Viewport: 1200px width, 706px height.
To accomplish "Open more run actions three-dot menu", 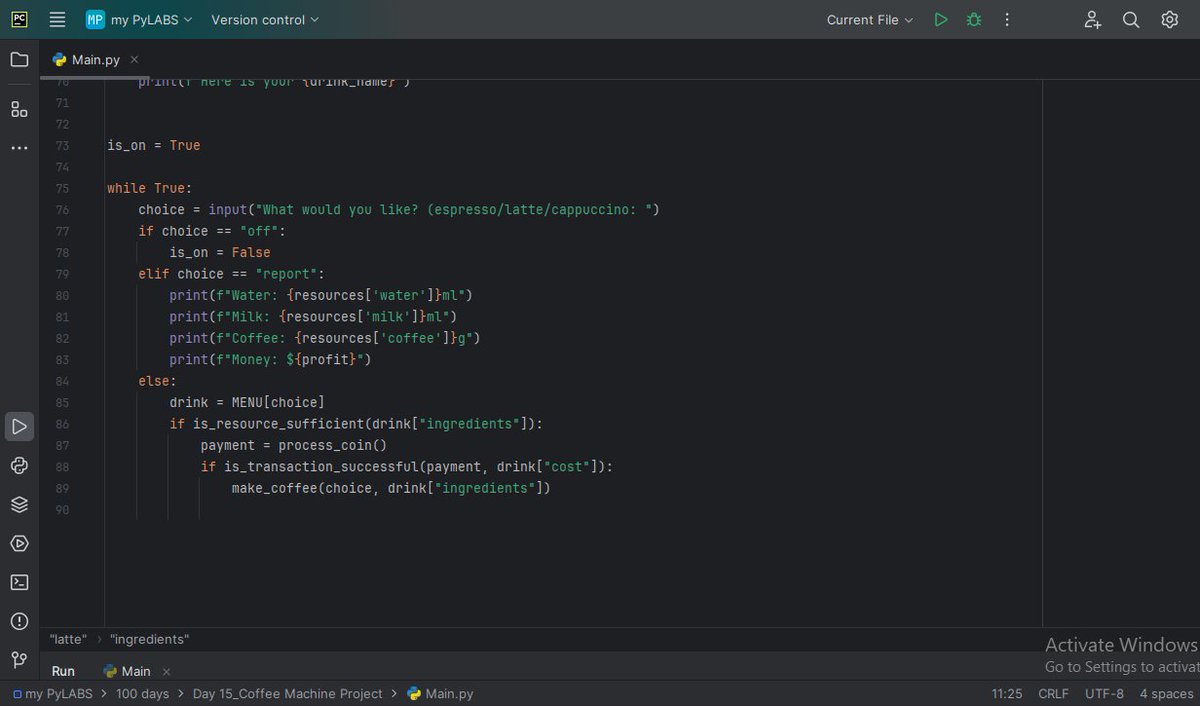I will pos(1007,20).
